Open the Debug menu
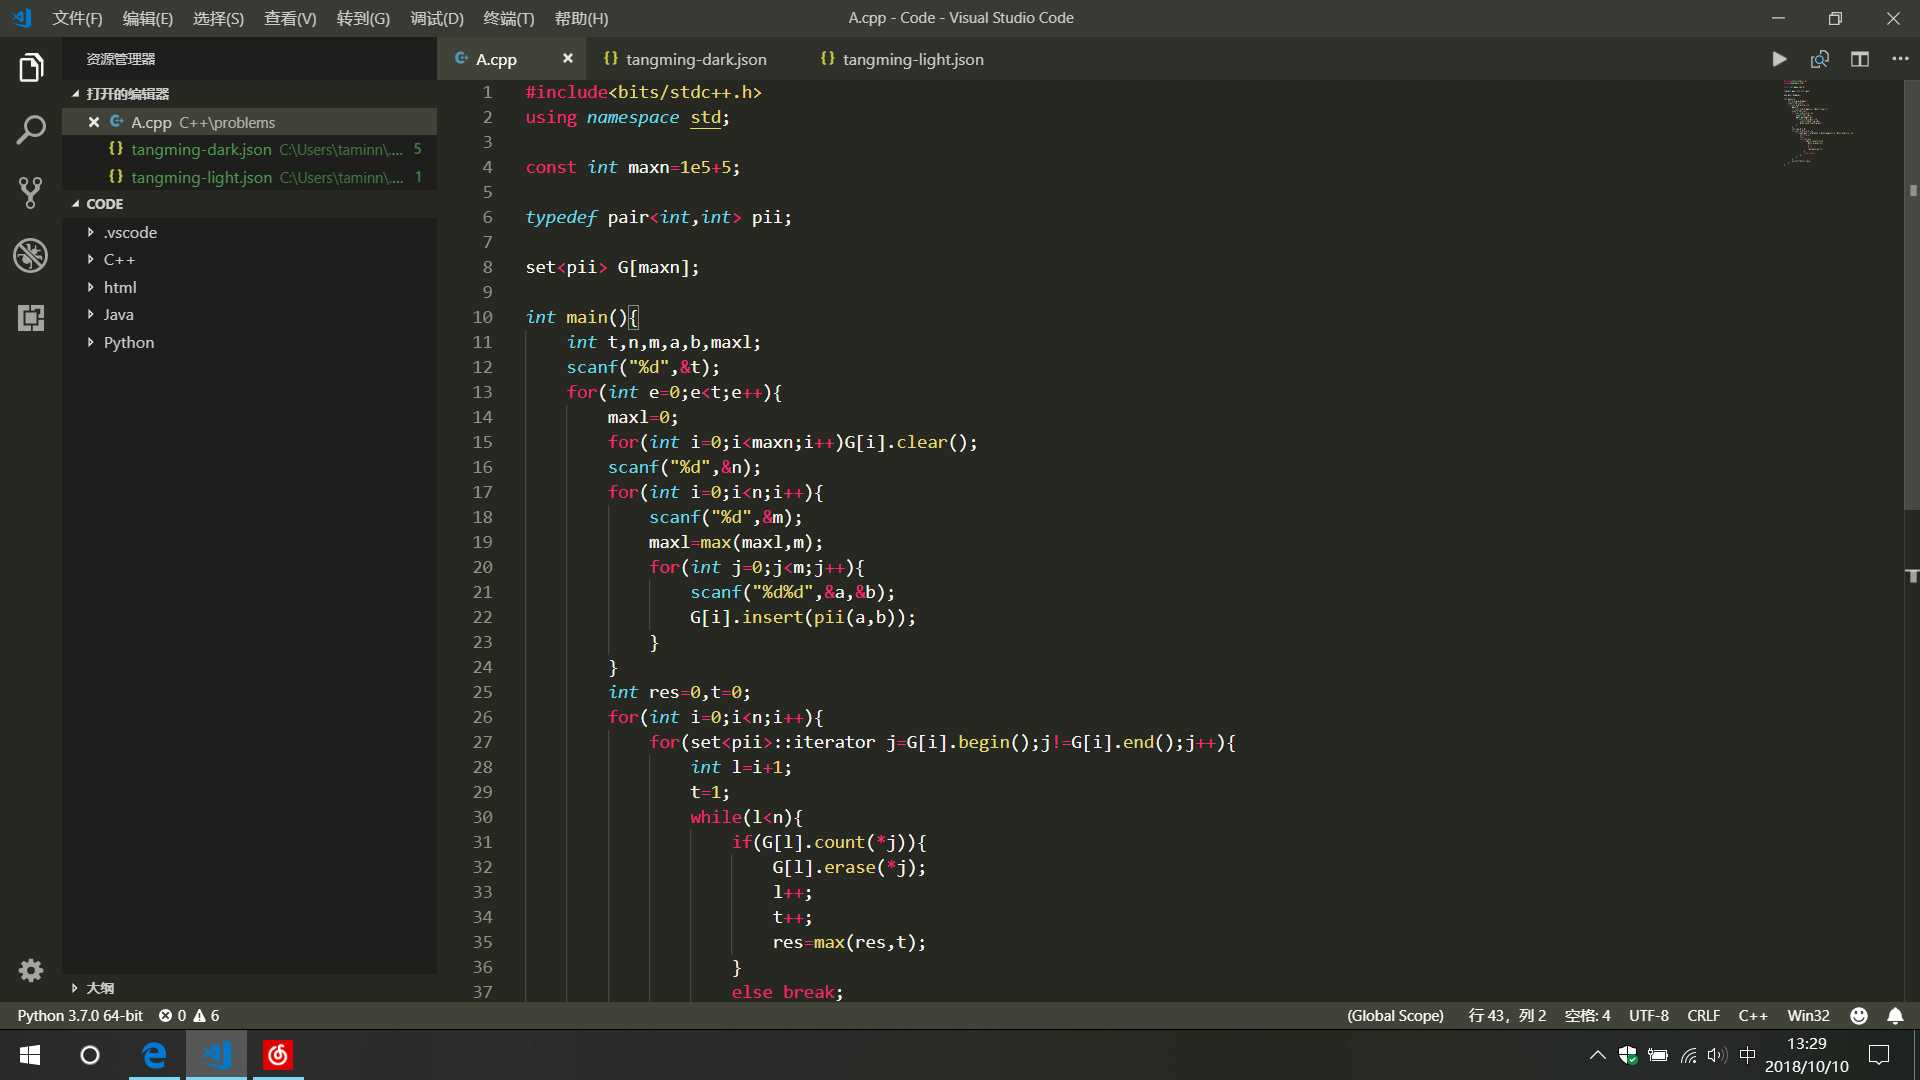The image size is (1920, 1080). click(x=437, y=18)
